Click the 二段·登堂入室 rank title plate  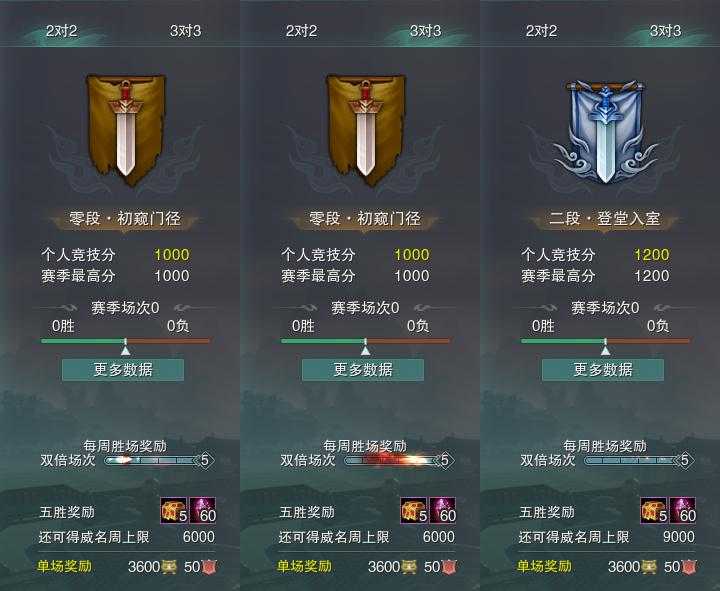pyautogui.click(x=605, y=219)
